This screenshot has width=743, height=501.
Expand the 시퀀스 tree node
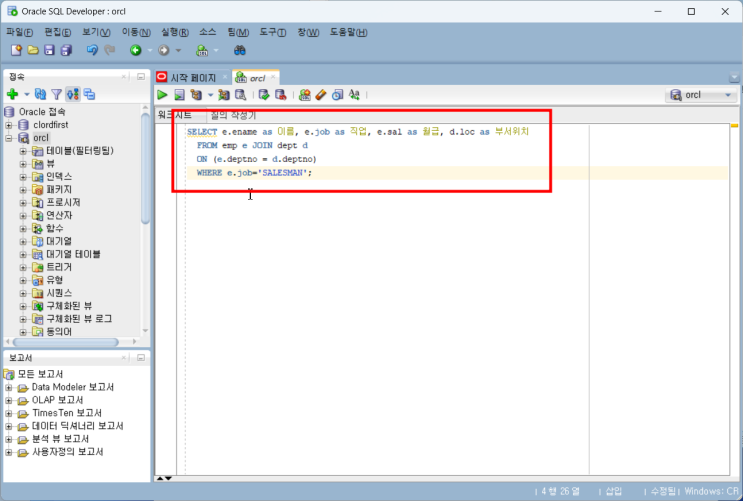[23, 293]
